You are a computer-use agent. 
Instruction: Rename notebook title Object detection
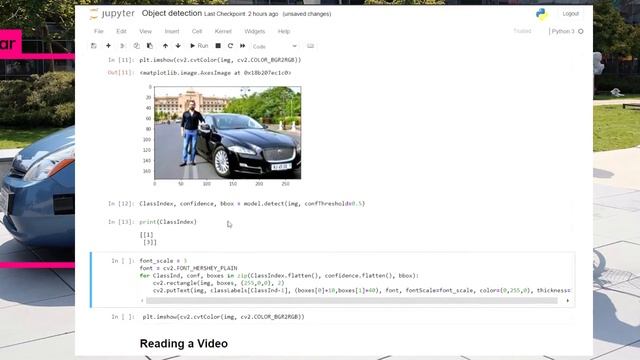tap(172, 13)
